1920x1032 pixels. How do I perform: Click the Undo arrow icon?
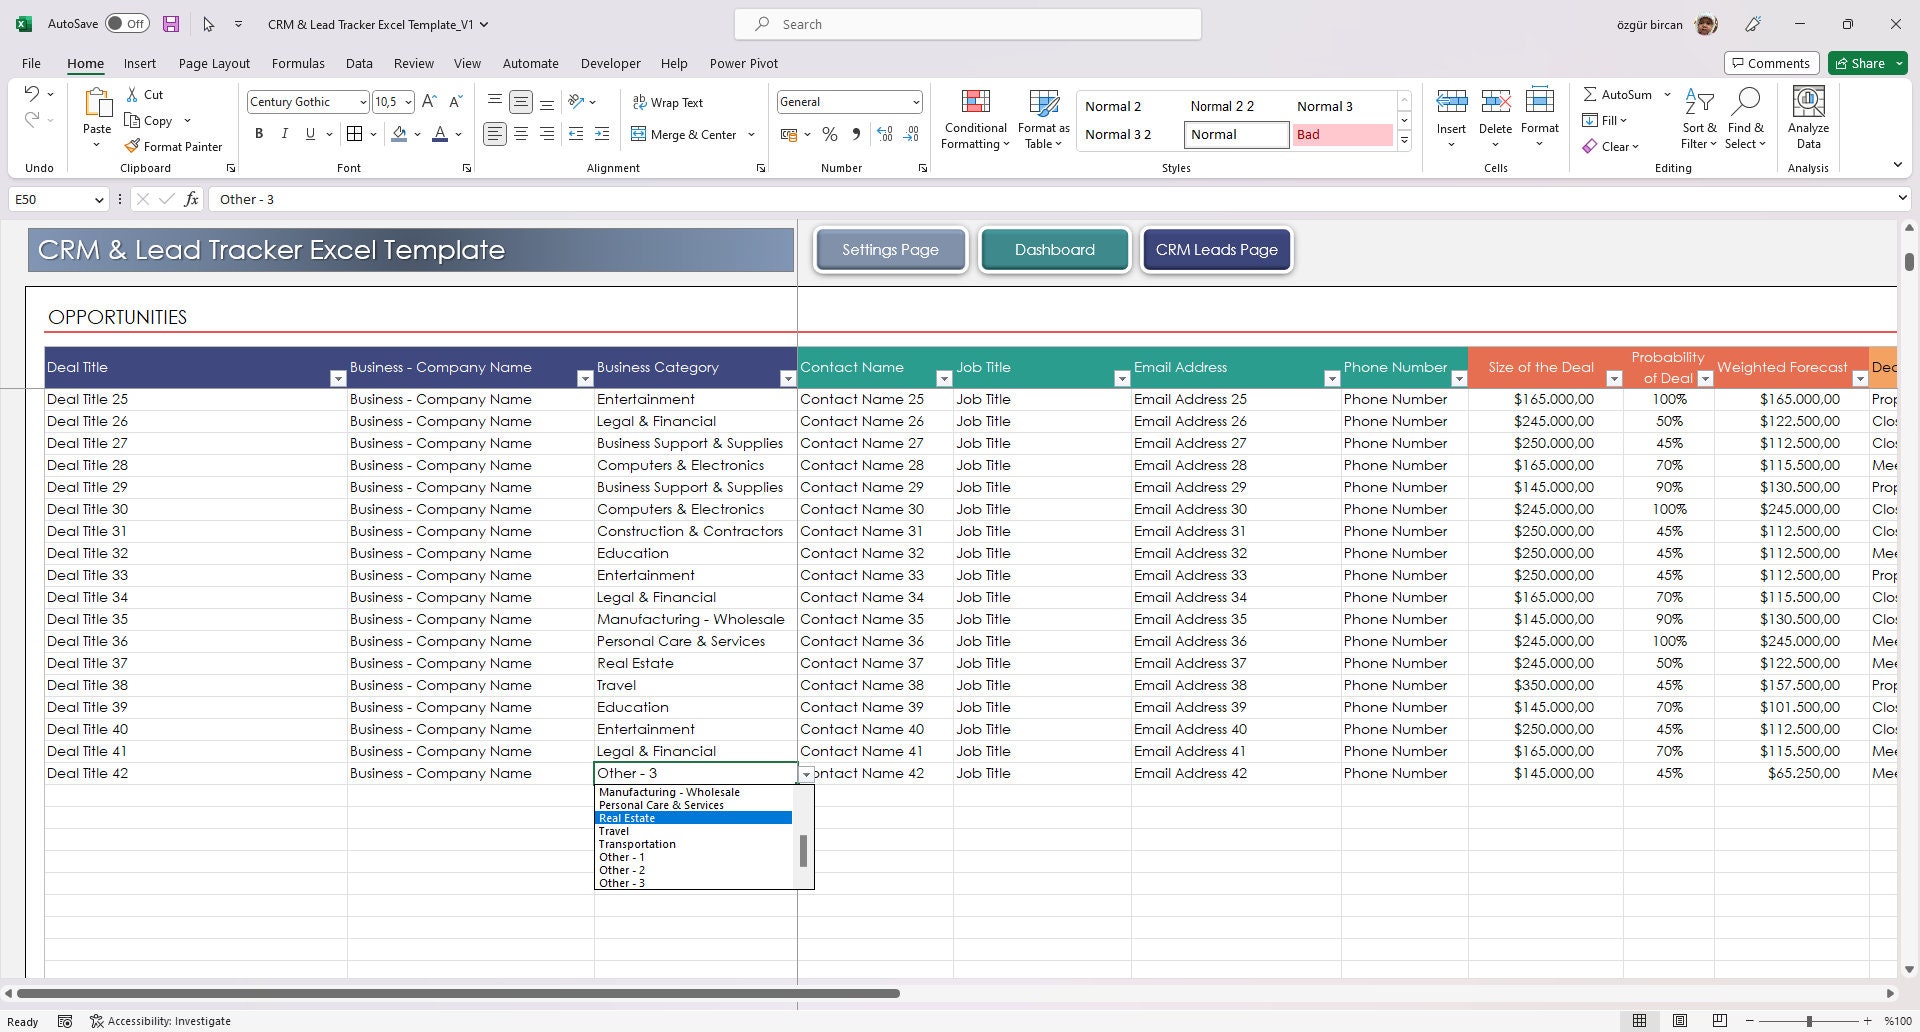(31, 94)
